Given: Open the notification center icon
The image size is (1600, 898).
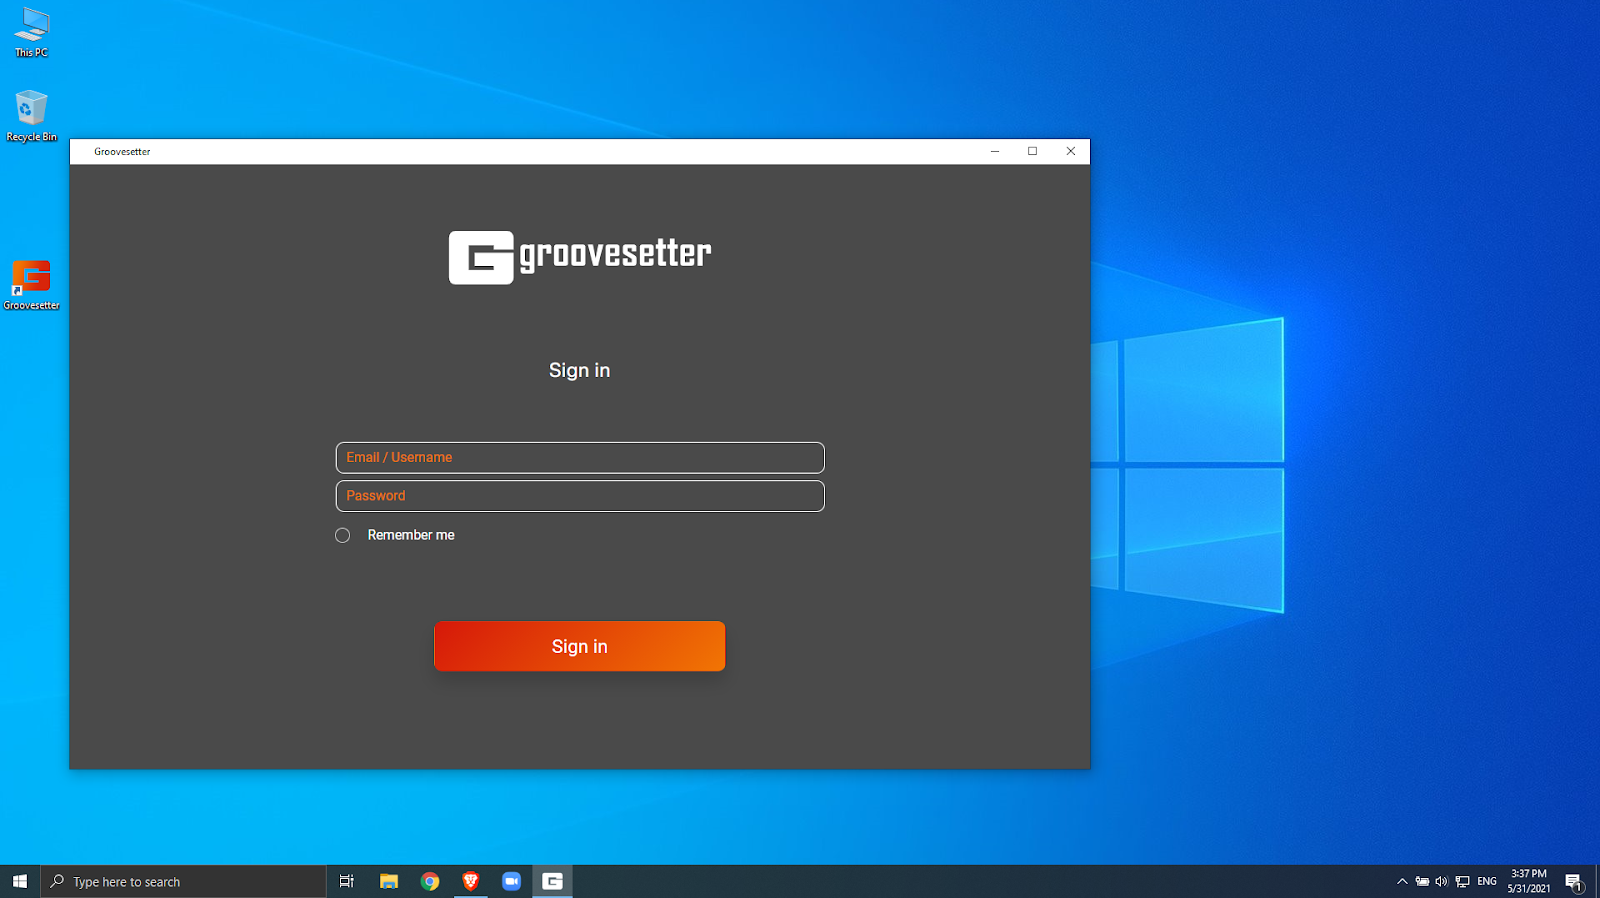Looking at the screenshot, I should (x=1574, y=881).
